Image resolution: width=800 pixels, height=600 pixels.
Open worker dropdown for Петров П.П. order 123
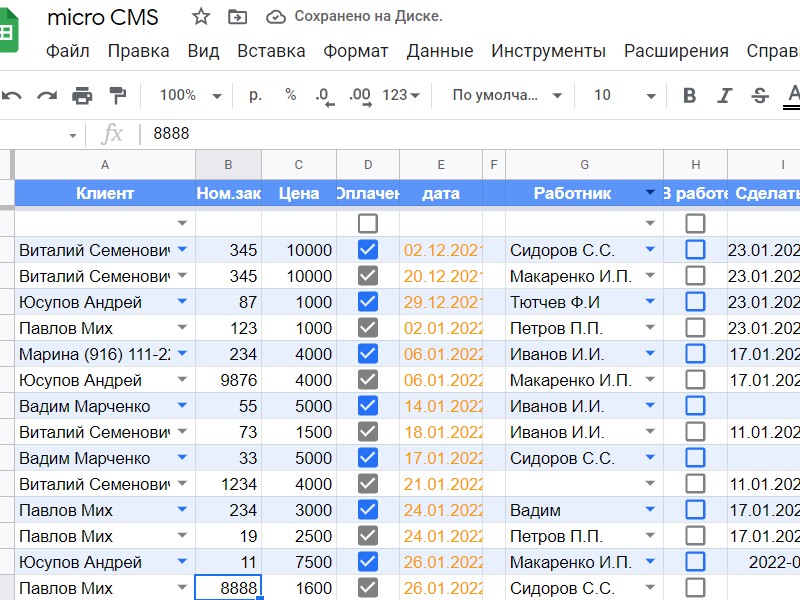point(650,327)
